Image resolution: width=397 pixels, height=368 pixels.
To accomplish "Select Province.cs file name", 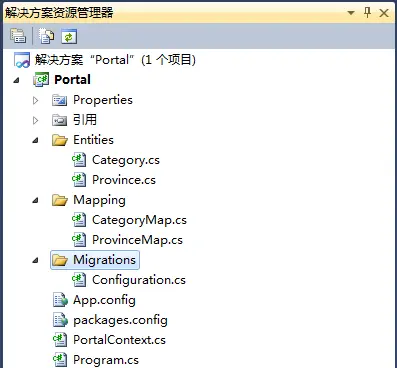I will click(x=124, y=180).
